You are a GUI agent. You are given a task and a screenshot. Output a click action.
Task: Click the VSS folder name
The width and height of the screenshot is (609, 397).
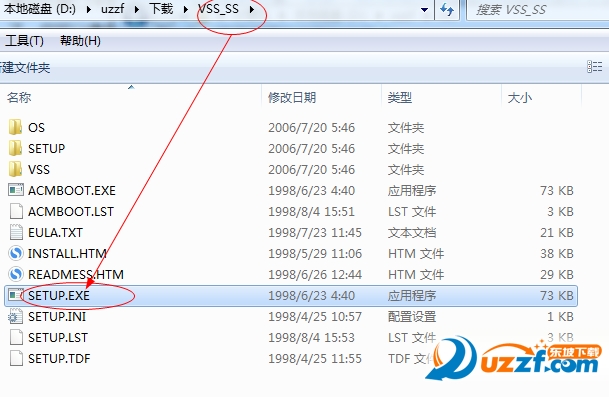click(x=39, y=169)
